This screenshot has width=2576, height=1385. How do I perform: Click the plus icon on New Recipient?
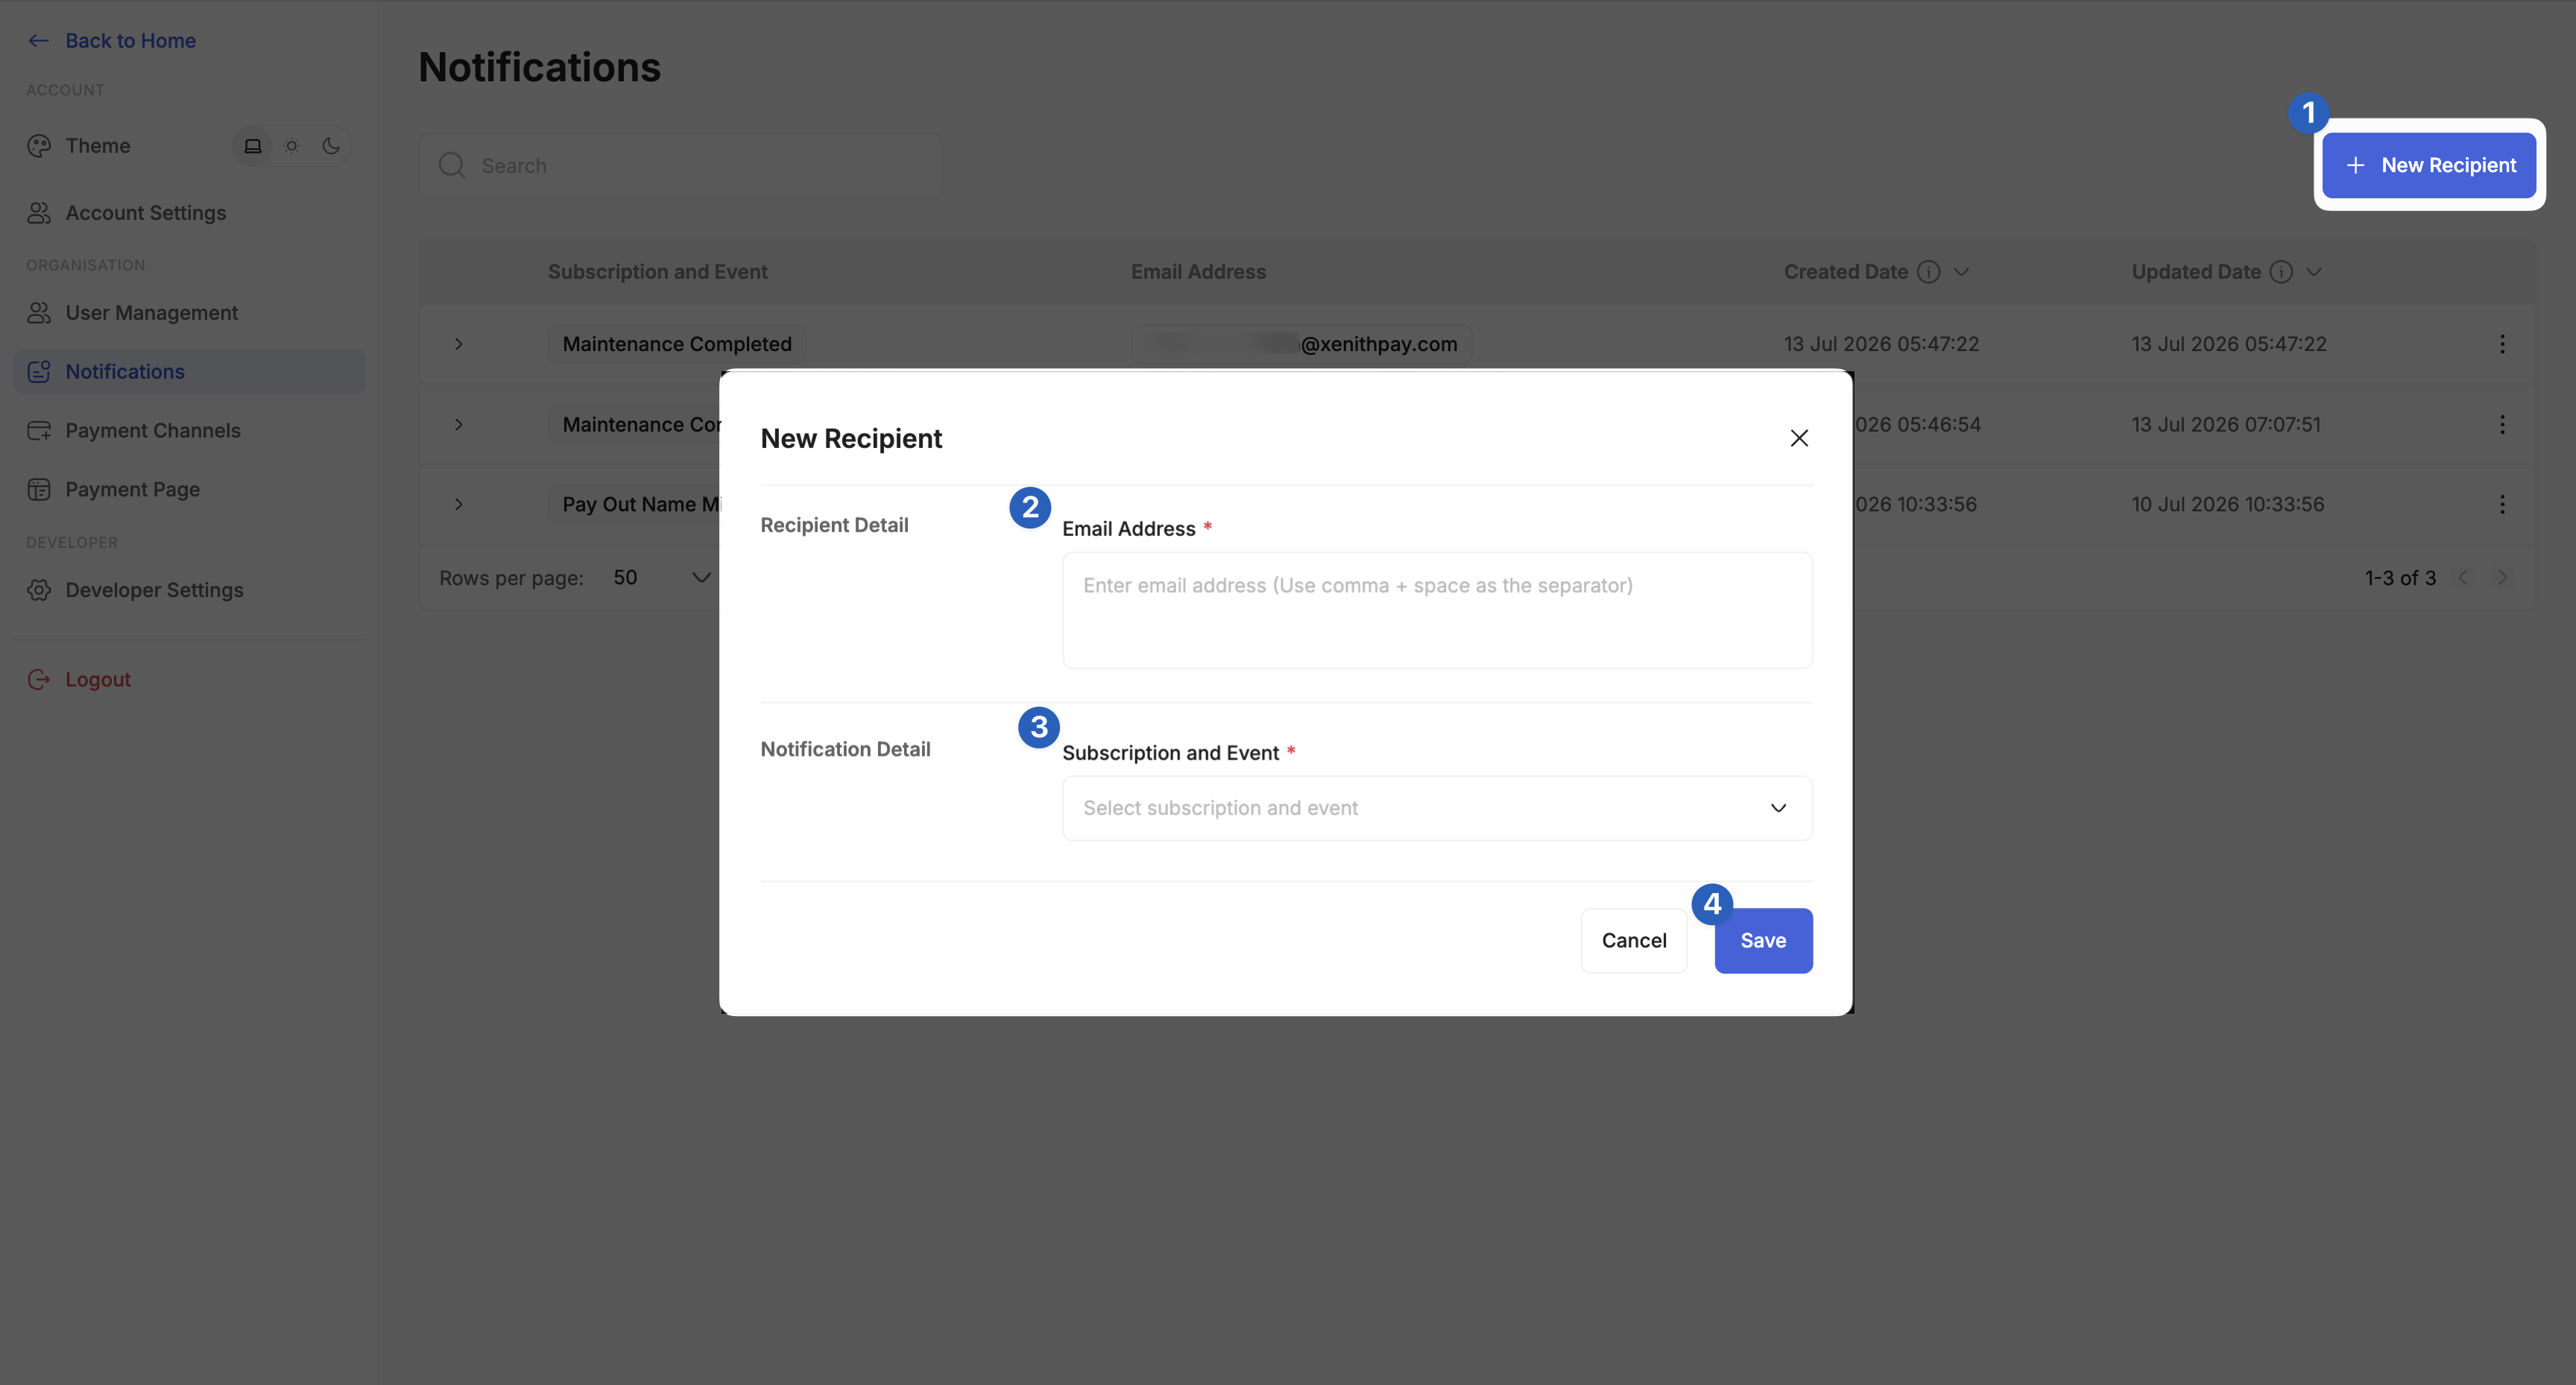(x=2356, y=166)
